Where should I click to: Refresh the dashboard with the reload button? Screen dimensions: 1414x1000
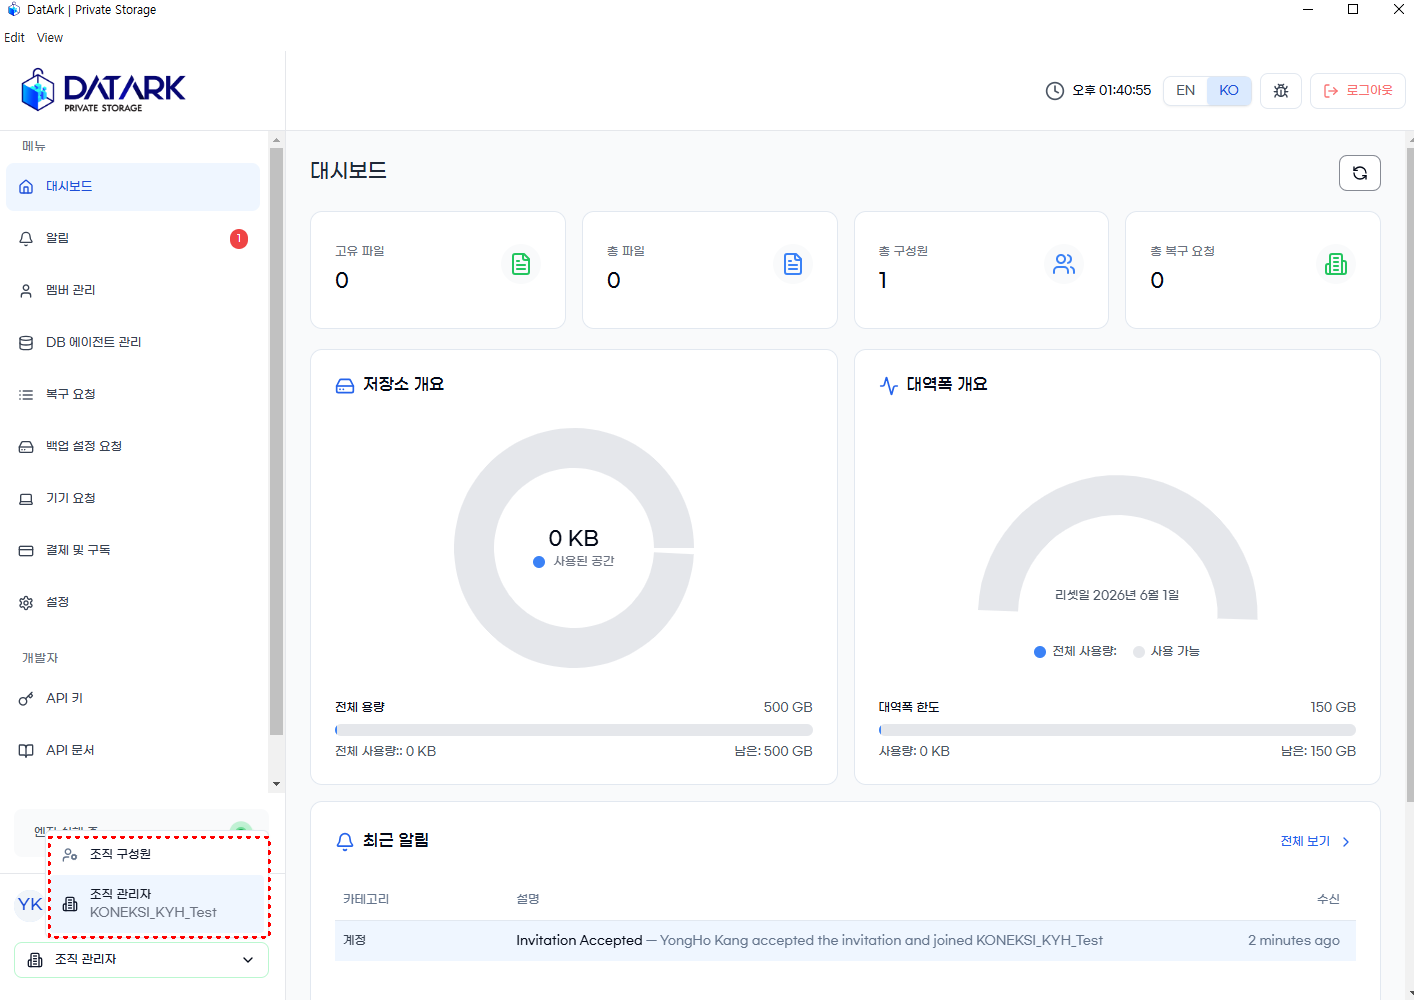click(1360, 173)
